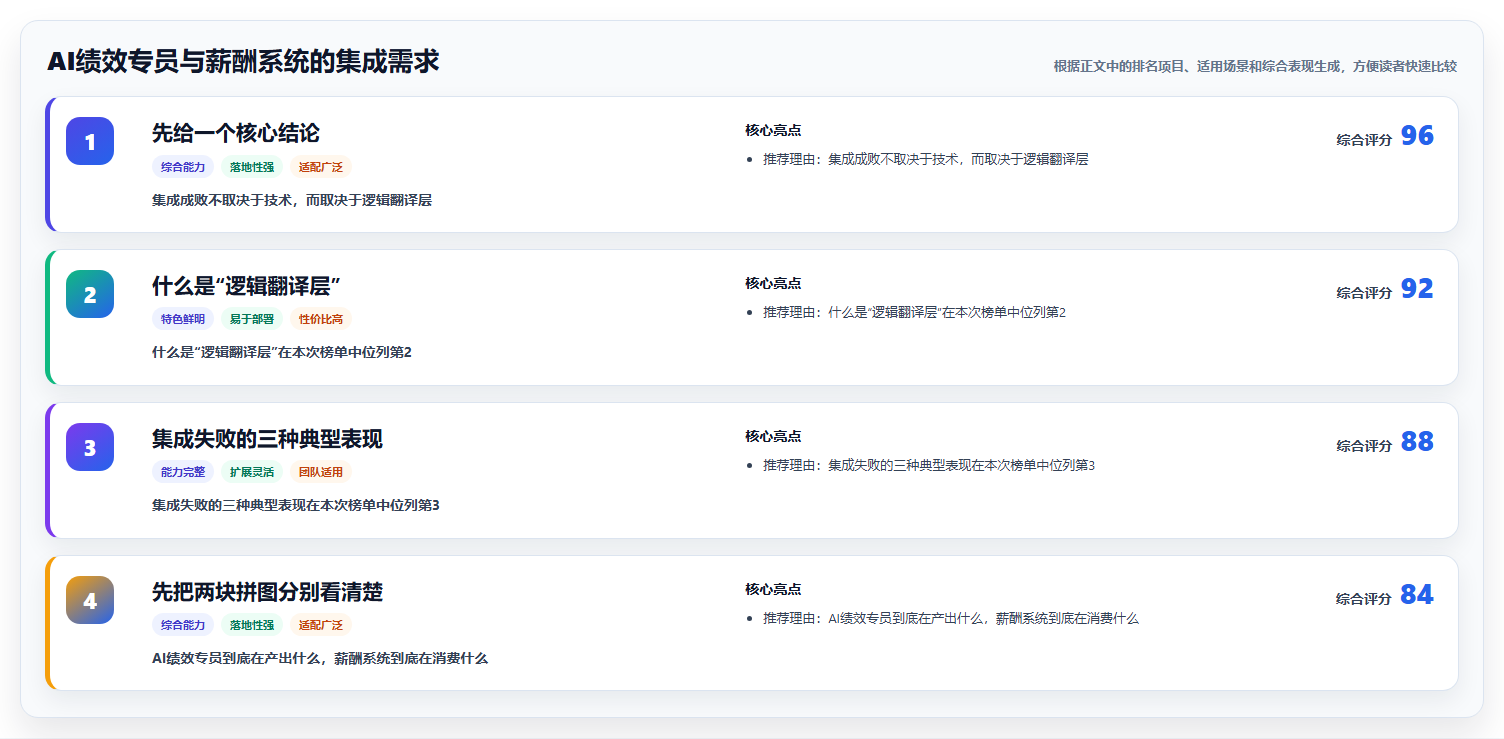Select the 特色鲜明 tag
The height and width of the screenshot is (739, 1504).
[x=183, y=320]
